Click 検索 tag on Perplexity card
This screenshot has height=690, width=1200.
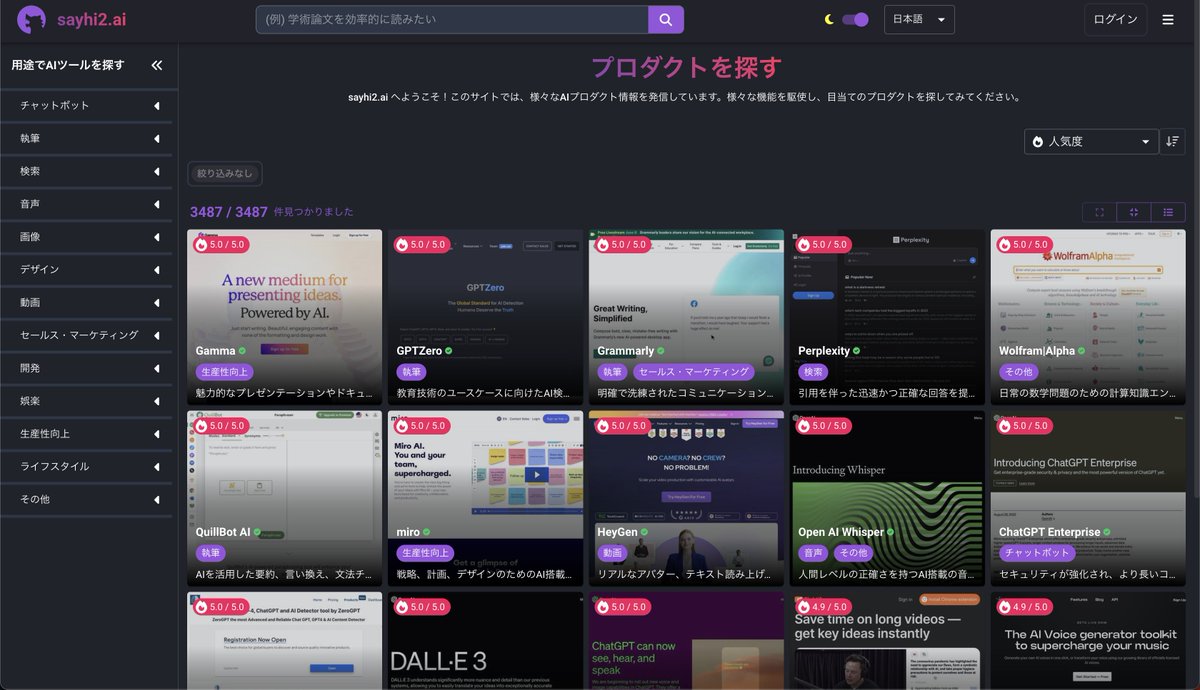(813, 372)
